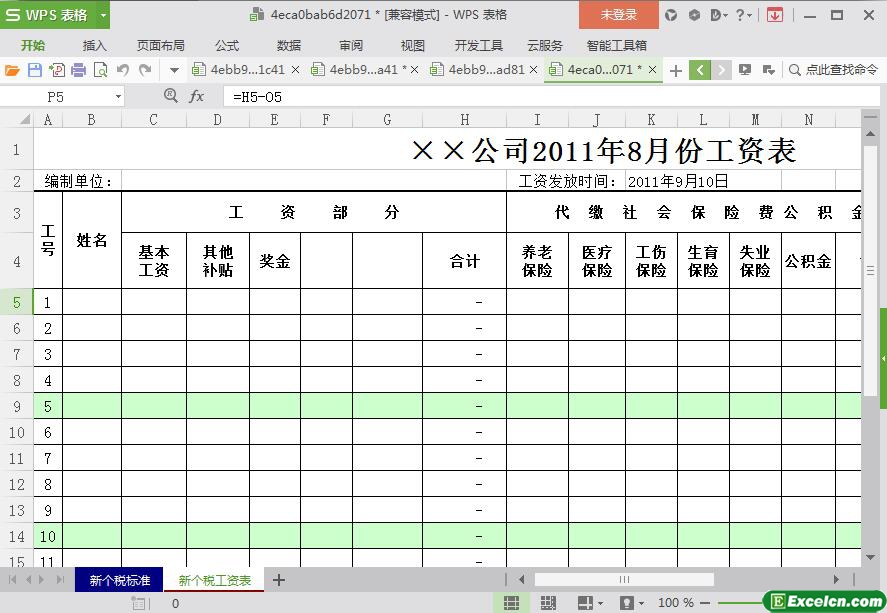Click the zoom out minus on zoom slider
The image size is (887, 613).
click(705, 603)
